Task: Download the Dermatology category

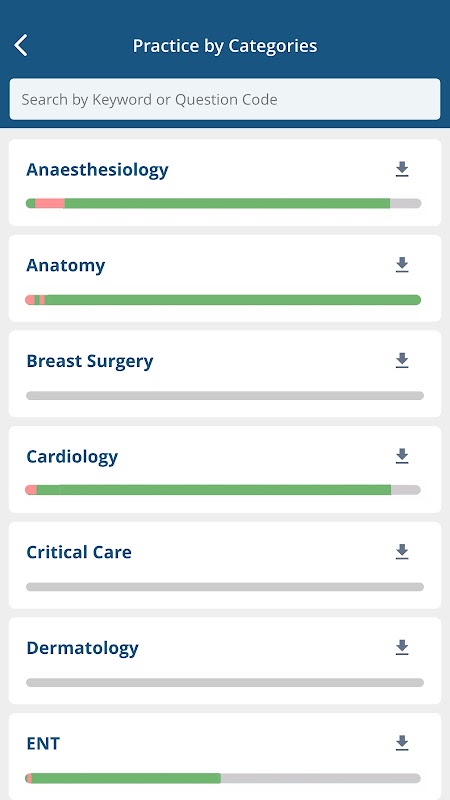Action: [402, 647]
